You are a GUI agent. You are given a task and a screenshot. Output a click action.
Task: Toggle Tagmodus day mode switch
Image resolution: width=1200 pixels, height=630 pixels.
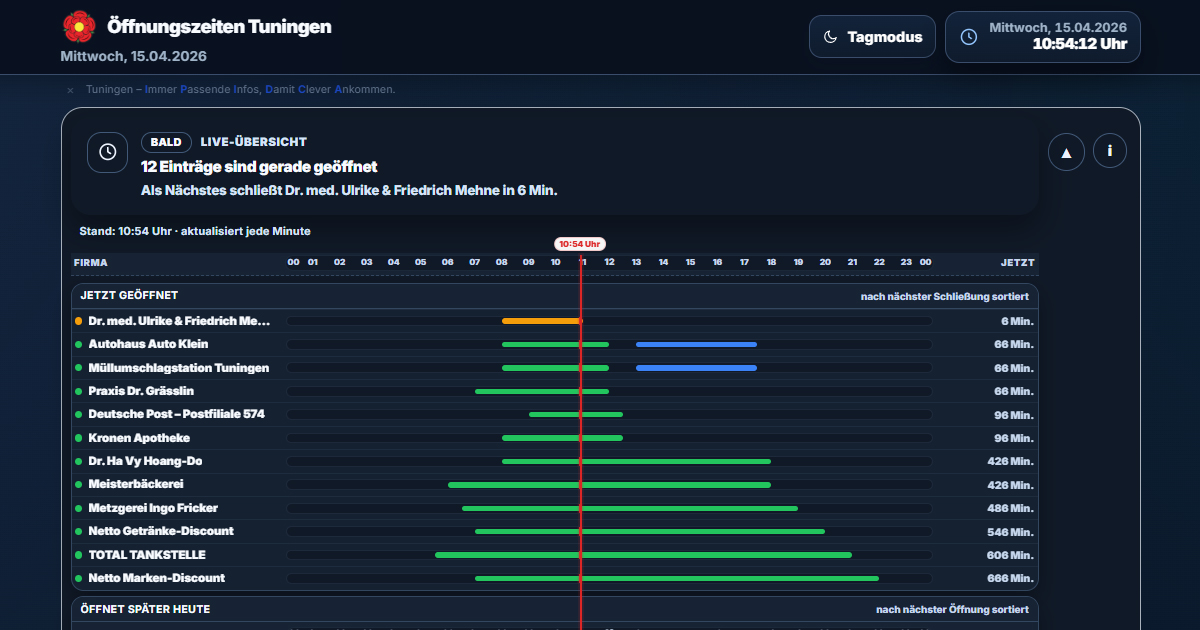point(872,37)
